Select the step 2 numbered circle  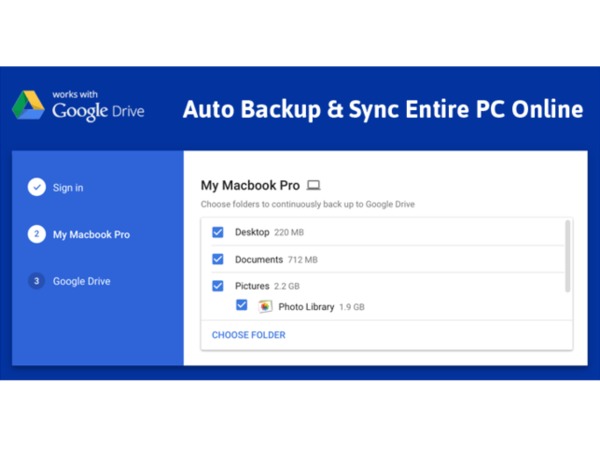point(36,234)
